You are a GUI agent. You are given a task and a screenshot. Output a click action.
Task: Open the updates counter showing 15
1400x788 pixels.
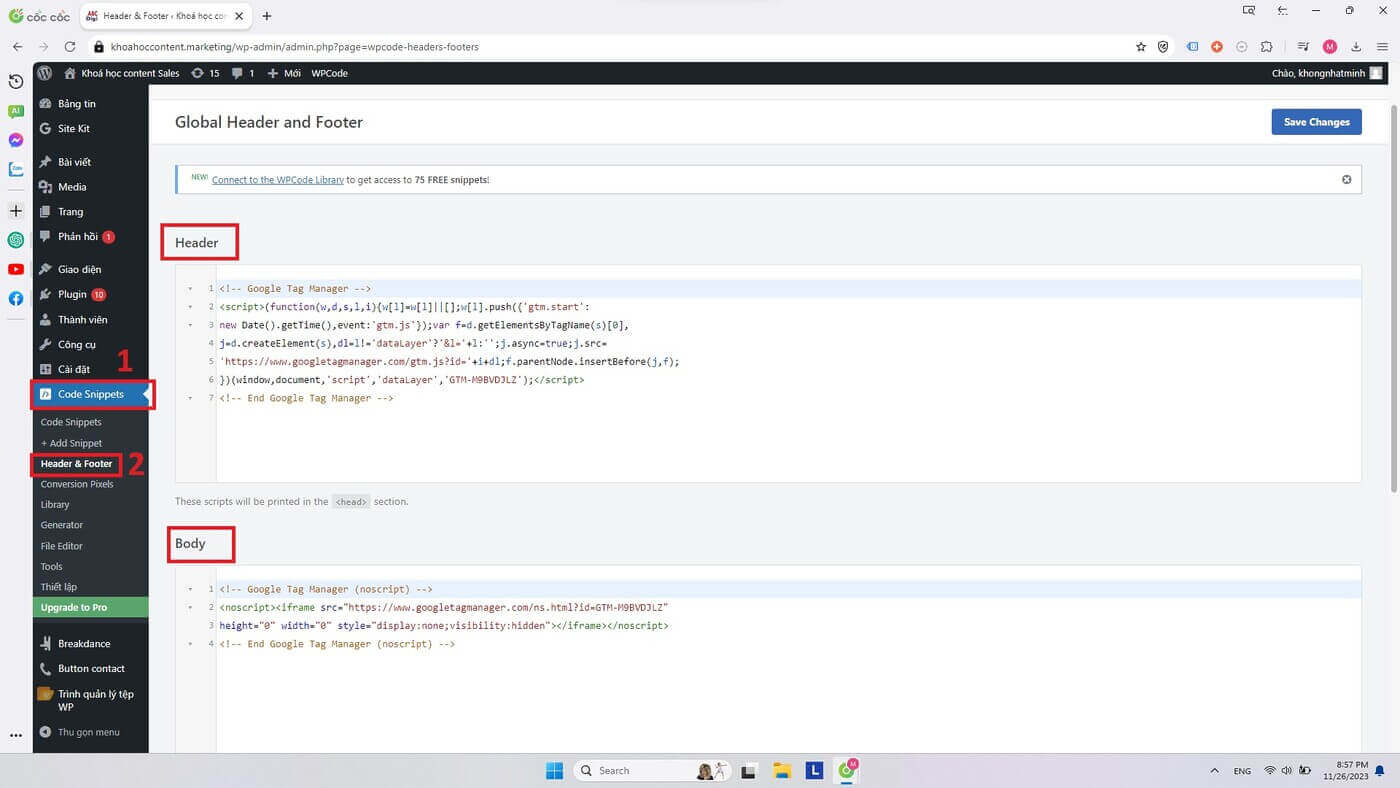click(x=205, y=73)
